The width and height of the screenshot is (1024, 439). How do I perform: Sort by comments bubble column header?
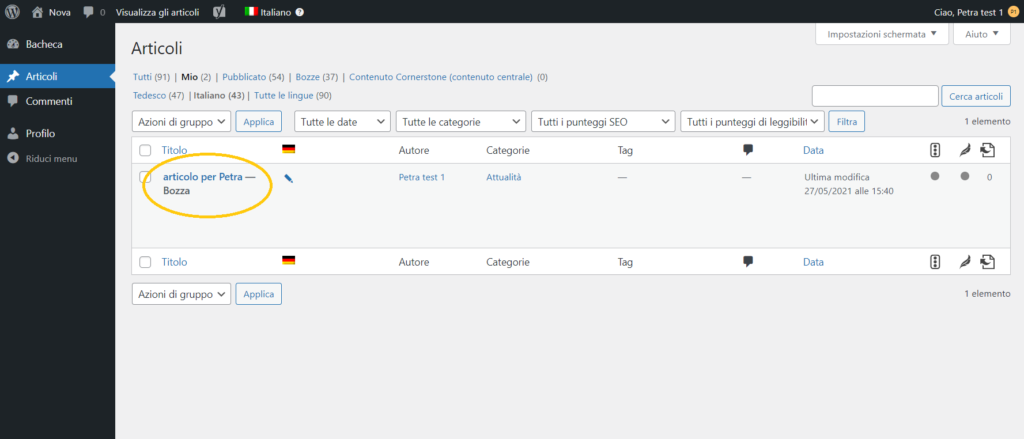[x=748, y=150]
